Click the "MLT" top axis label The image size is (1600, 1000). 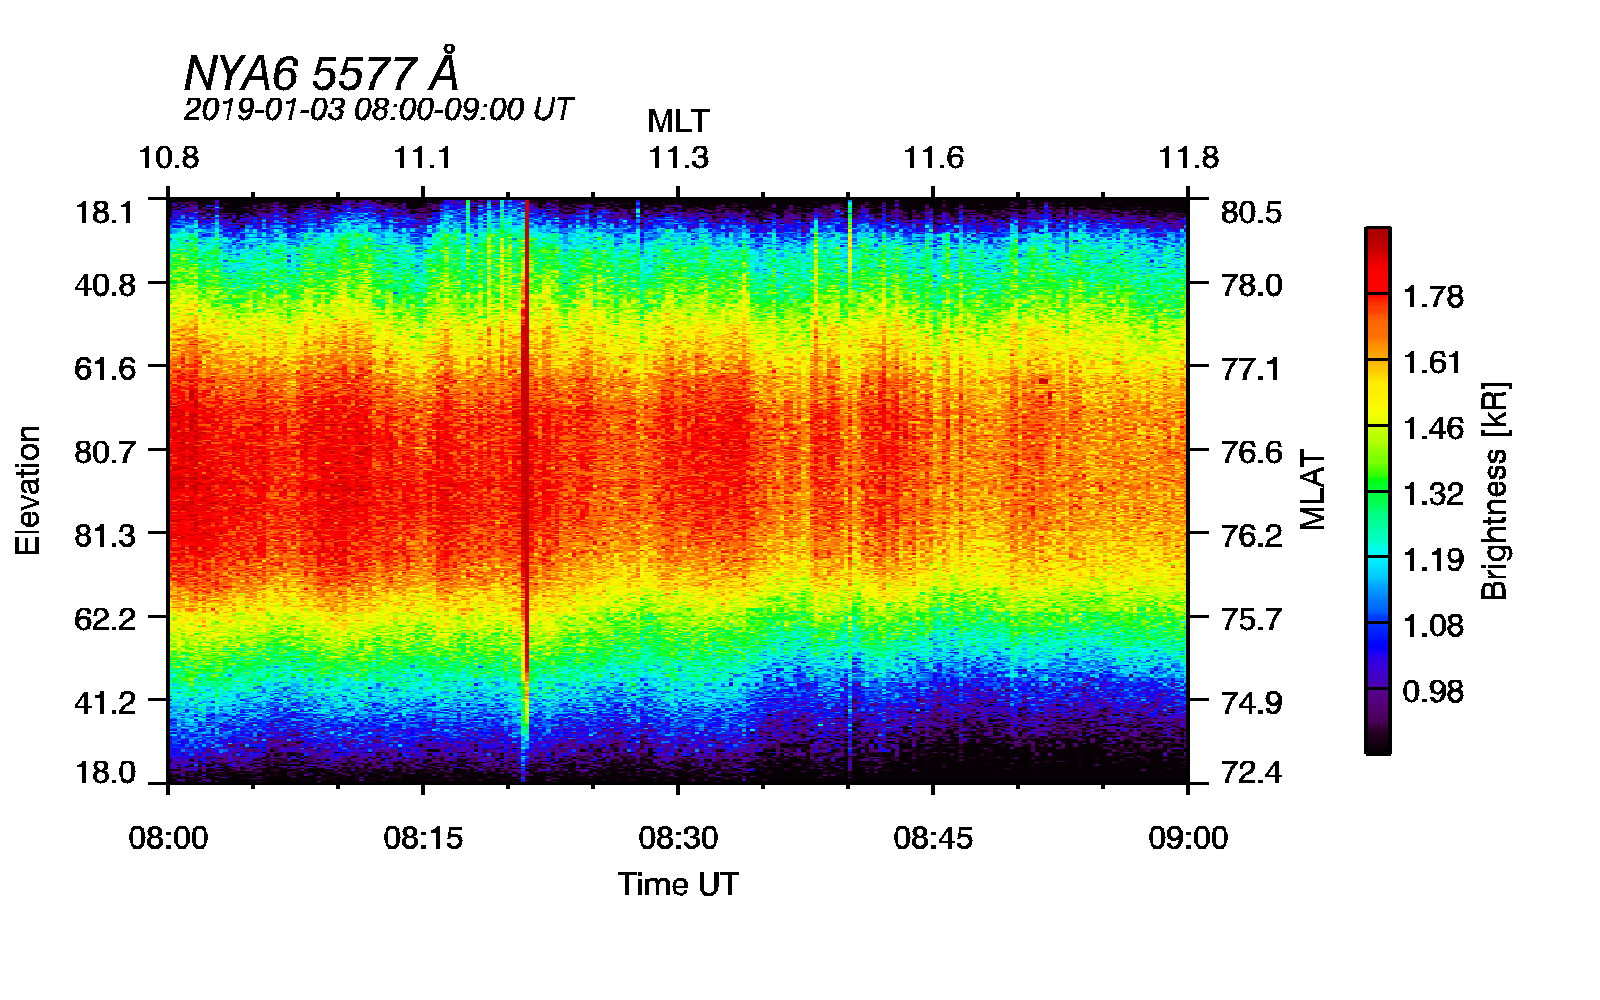click(678, 121)
